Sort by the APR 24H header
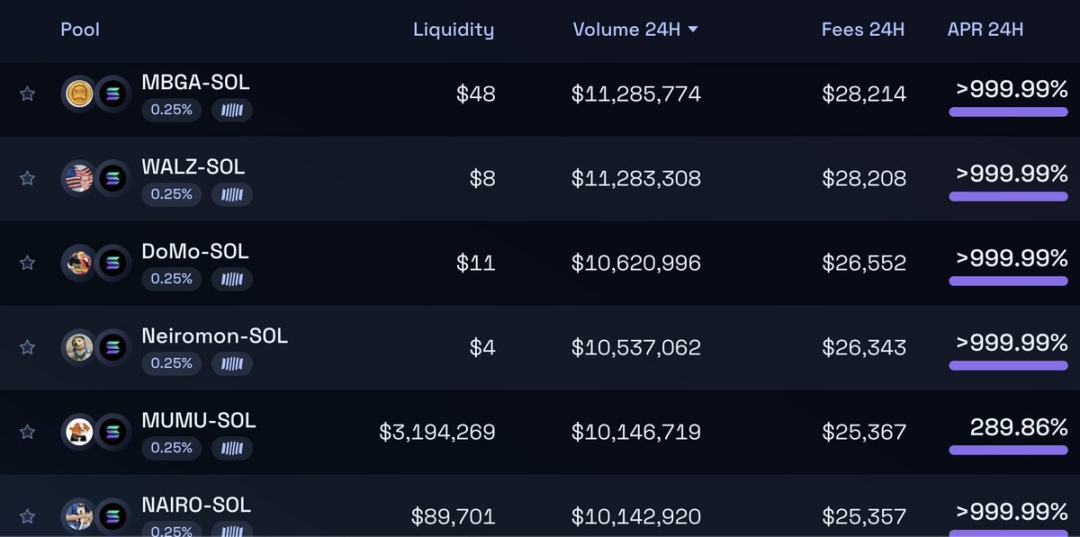Screen dimensions: 1080x537 (x=985, y=30)
